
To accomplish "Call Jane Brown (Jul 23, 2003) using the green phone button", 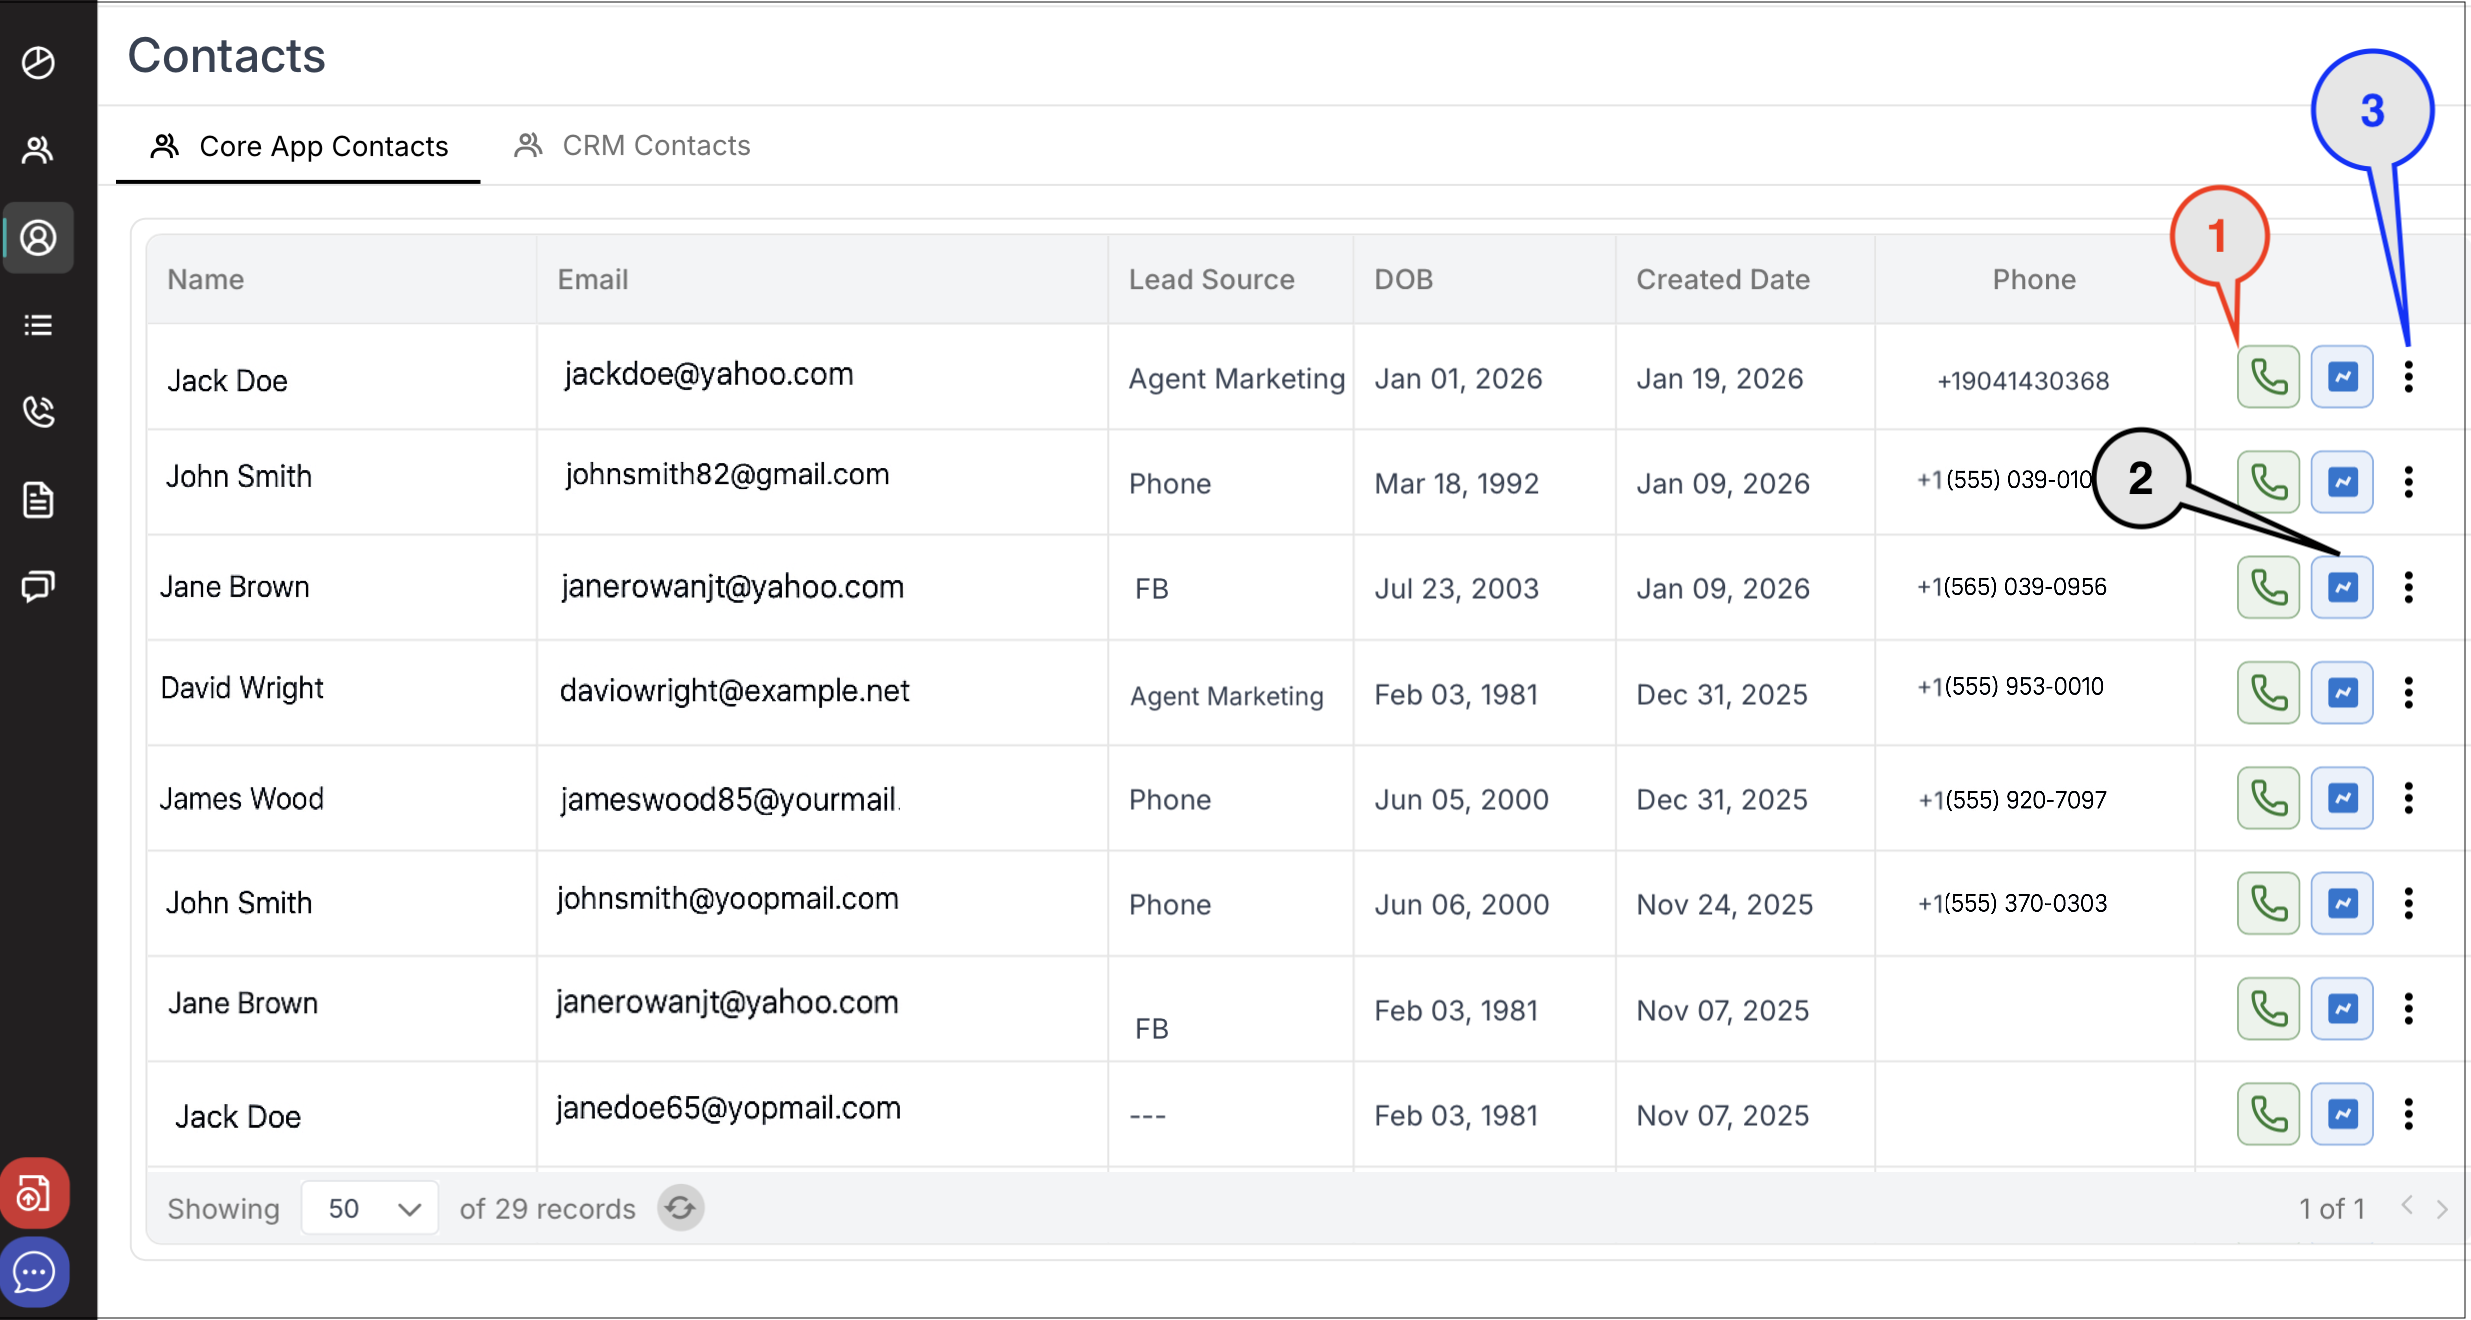I will pyautogui.click(x=2267, y=587).
